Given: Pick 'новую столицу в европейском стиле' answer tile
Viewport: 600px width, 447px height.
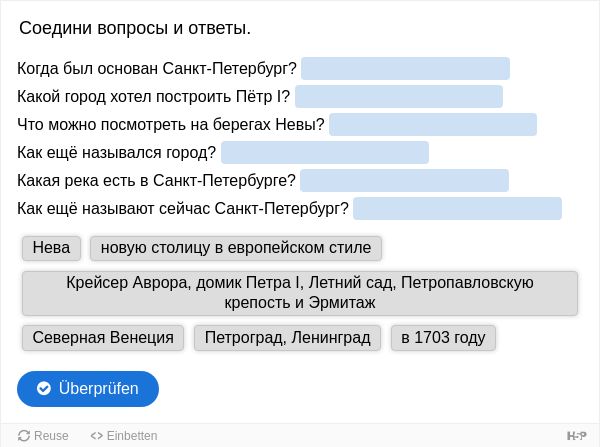Looking at the screenshot, I should pyautogui.click(x=236, y=248).
